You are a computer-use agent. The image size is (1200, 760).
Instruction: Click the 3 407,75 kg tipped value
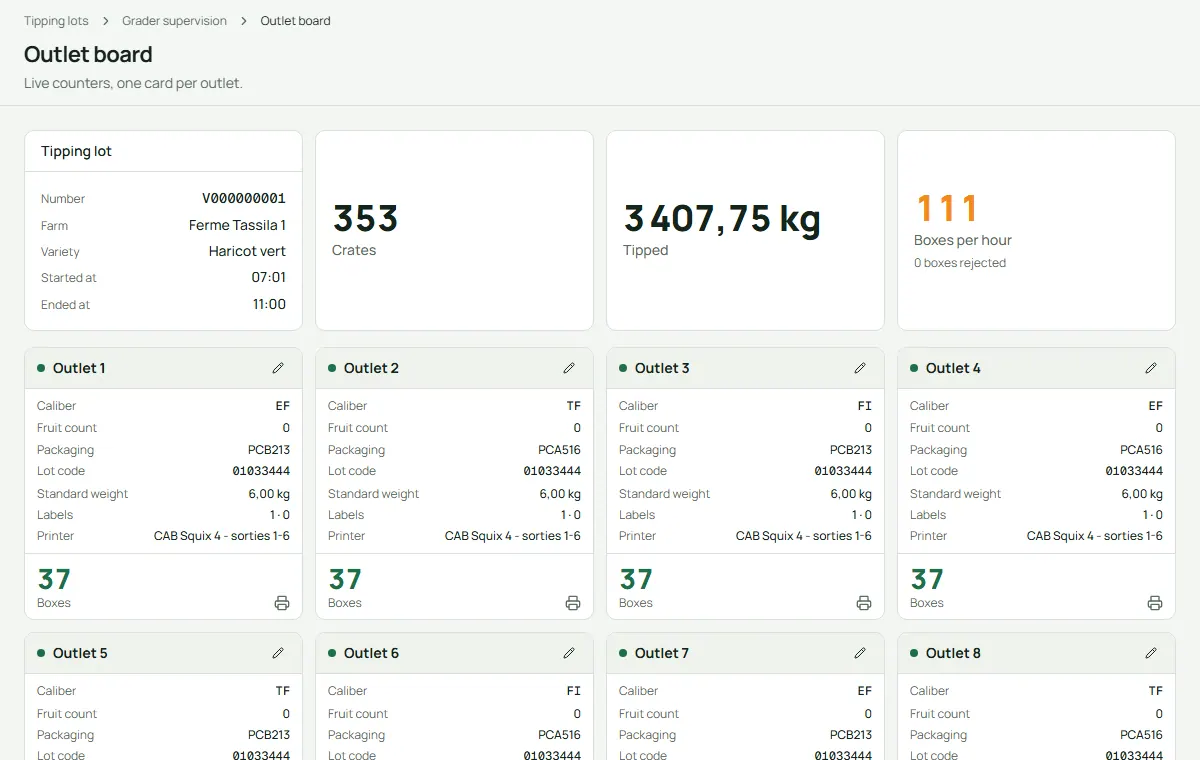click(x=722, y=218)
